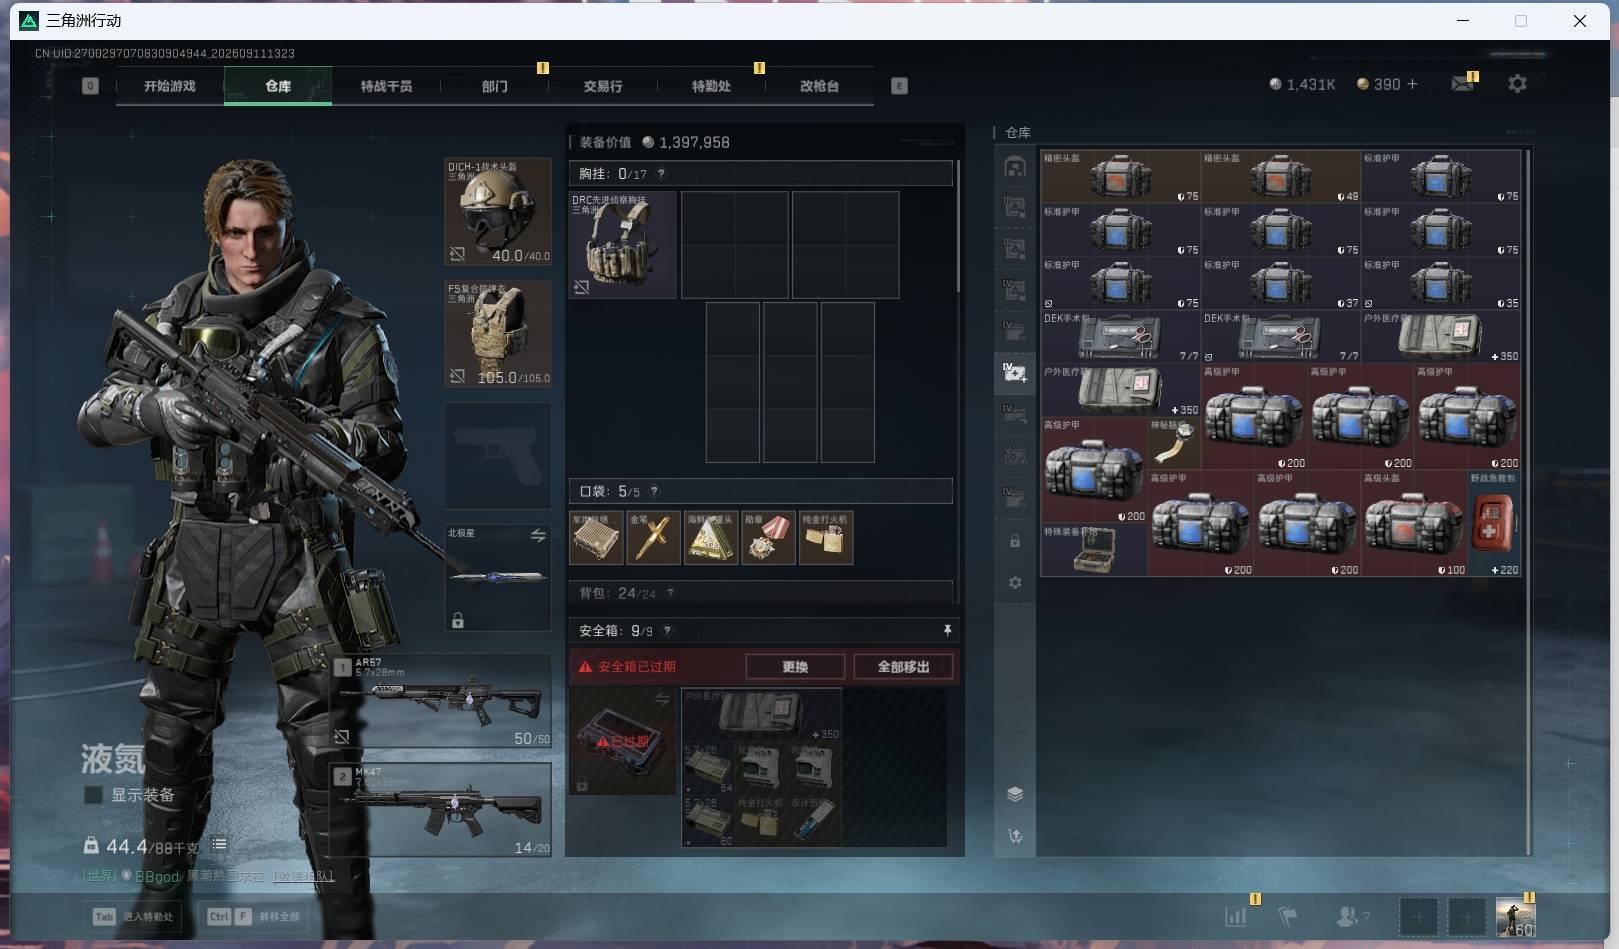
Task: Click the help icon beside 安全箱
Action: 667,631
